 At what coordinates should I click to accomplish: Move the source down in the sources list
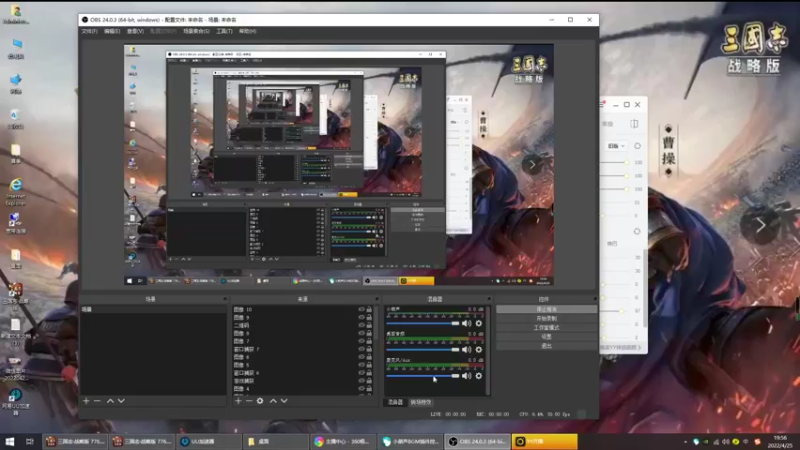[284, 401]
